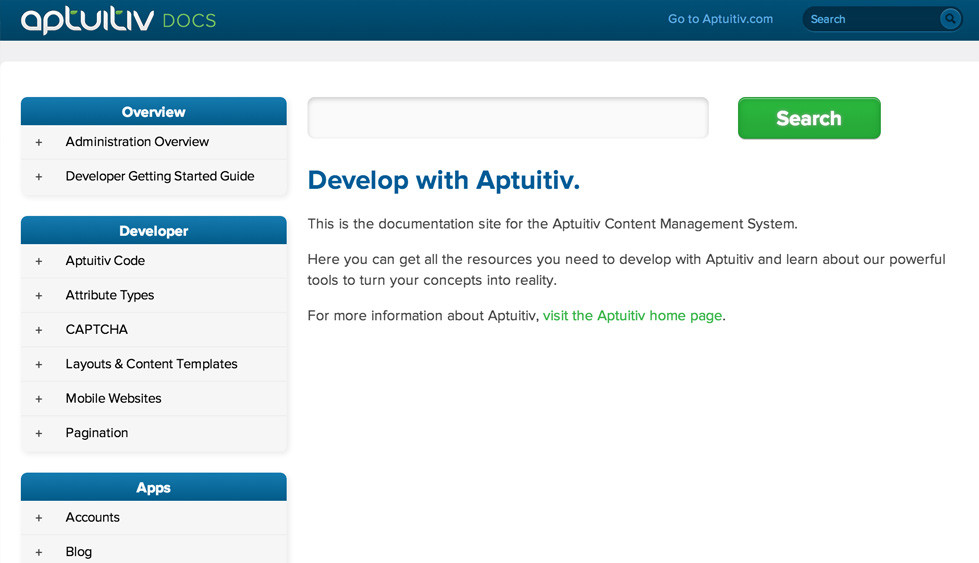Viewport: 979px width, 563px height.
Task: Open Layouts & Content Templates
Action: point(151,363)
